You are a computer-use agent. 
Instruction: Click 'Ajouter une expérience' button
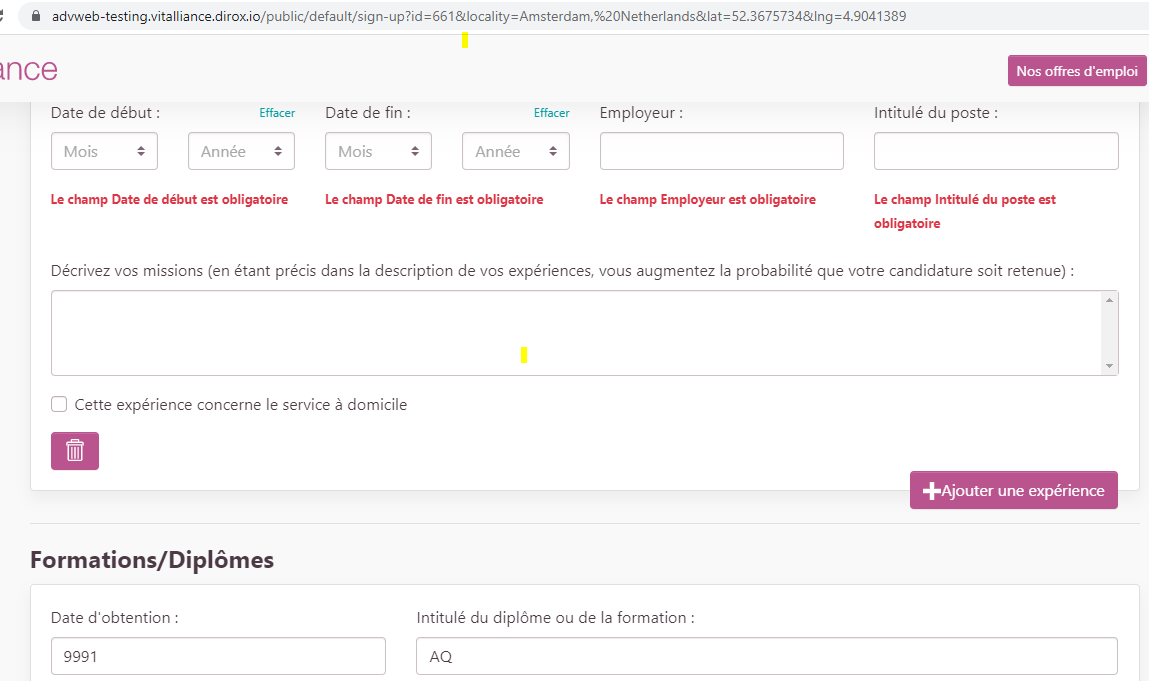[1013, 490]
